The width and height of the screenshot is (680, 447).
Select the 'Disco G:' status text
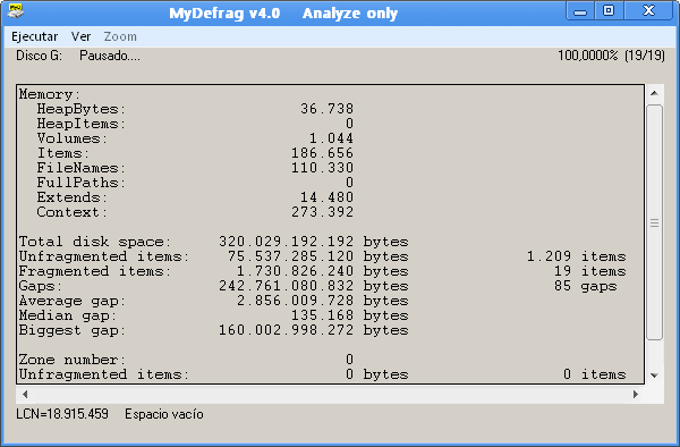(39, 56)
